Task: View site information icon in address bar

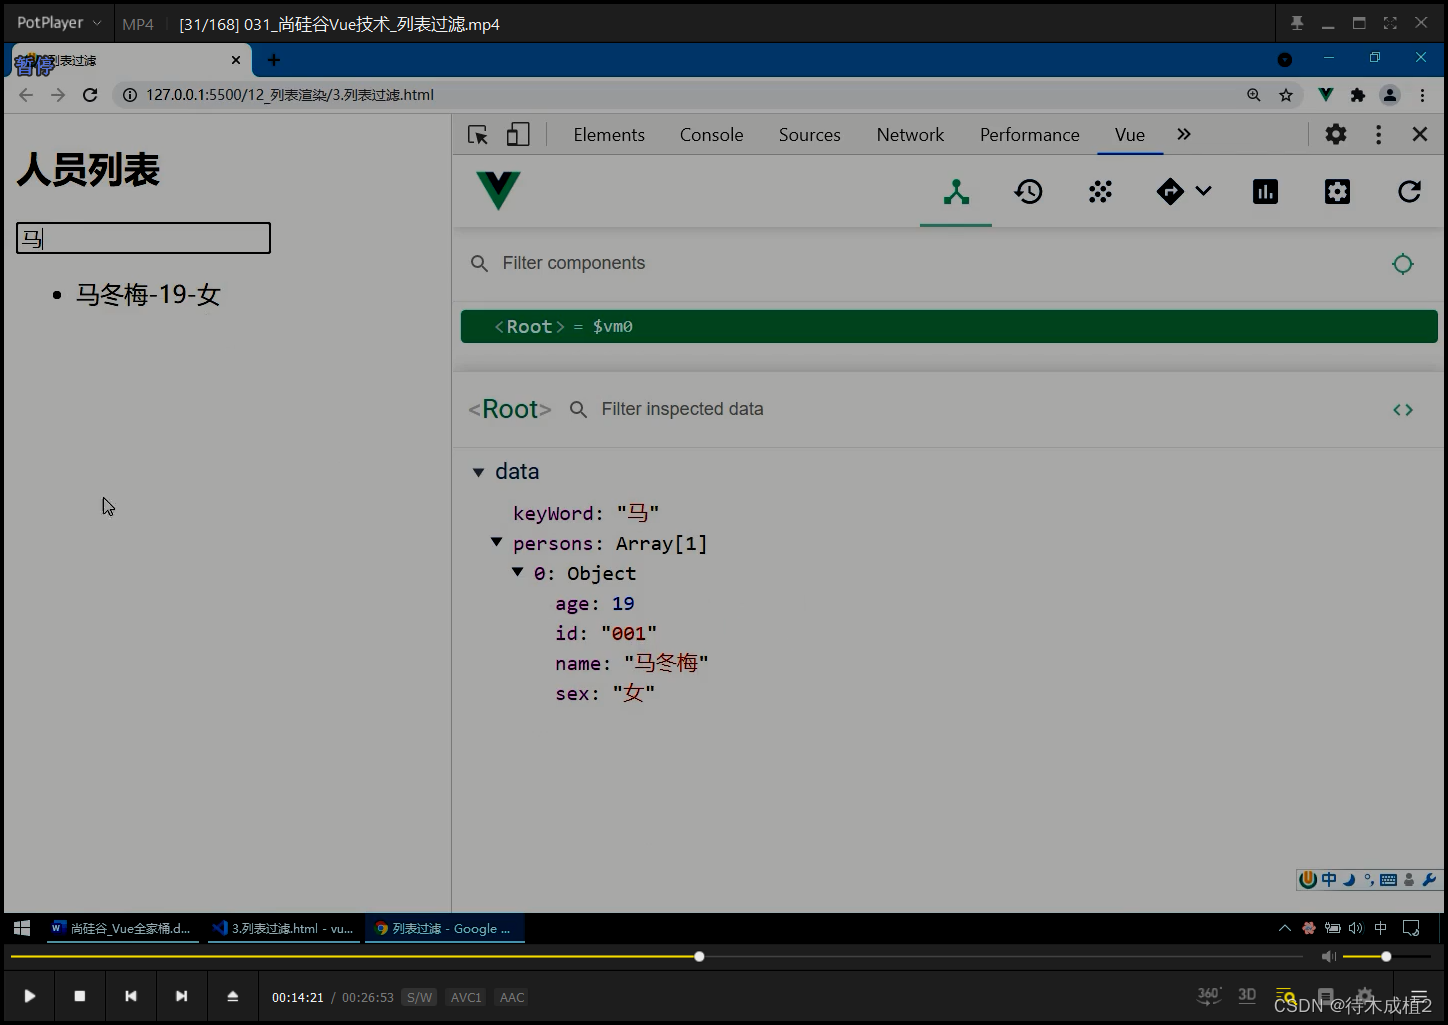Action: pos(129,95)
